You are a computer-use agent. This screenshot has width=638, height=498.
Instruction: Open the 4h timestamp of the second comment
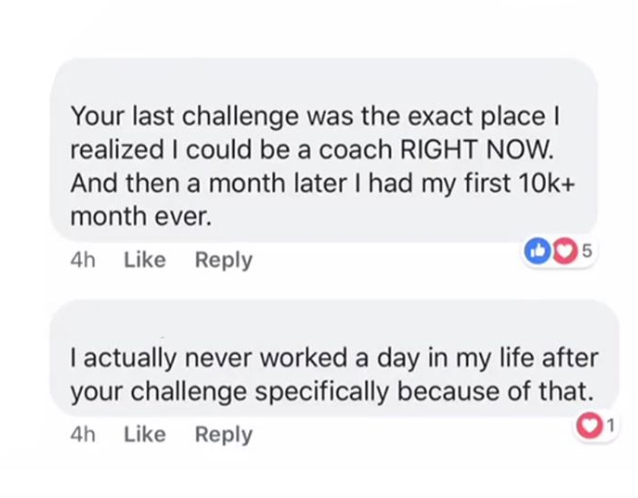tap(83, 435)
